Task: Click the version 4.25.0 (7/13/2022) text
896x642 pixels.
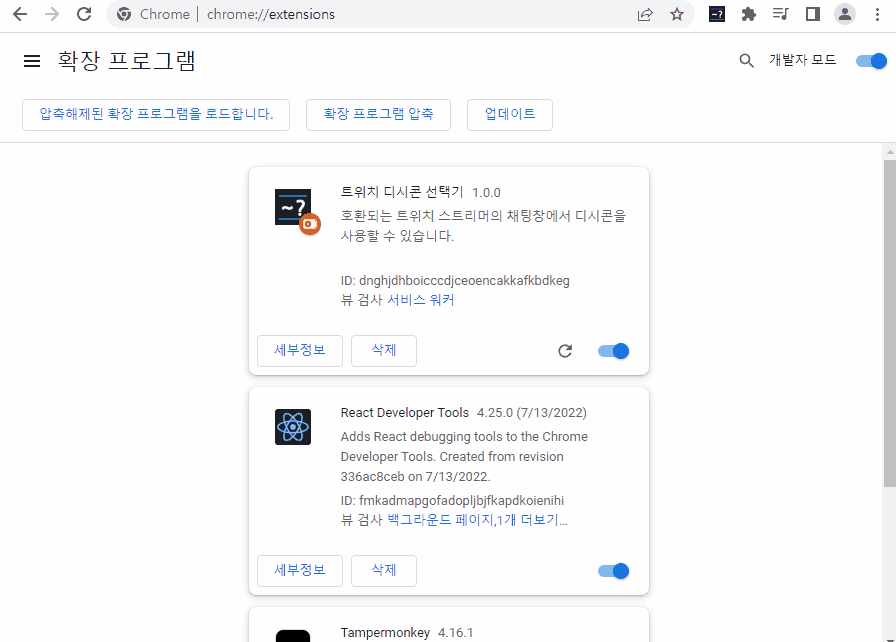Action: click(x=532, y=412)
